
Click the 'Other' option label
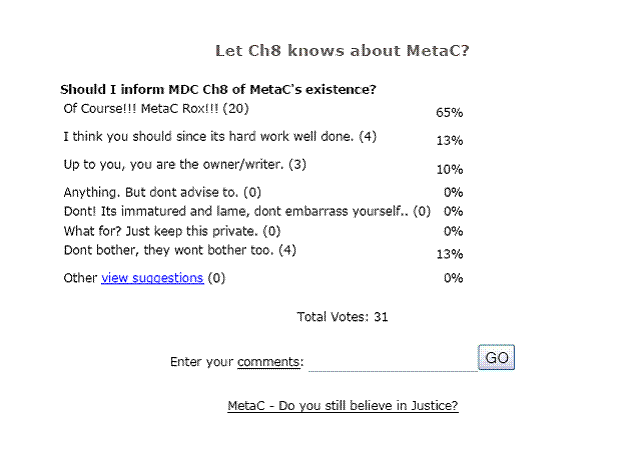pos(79,278)
